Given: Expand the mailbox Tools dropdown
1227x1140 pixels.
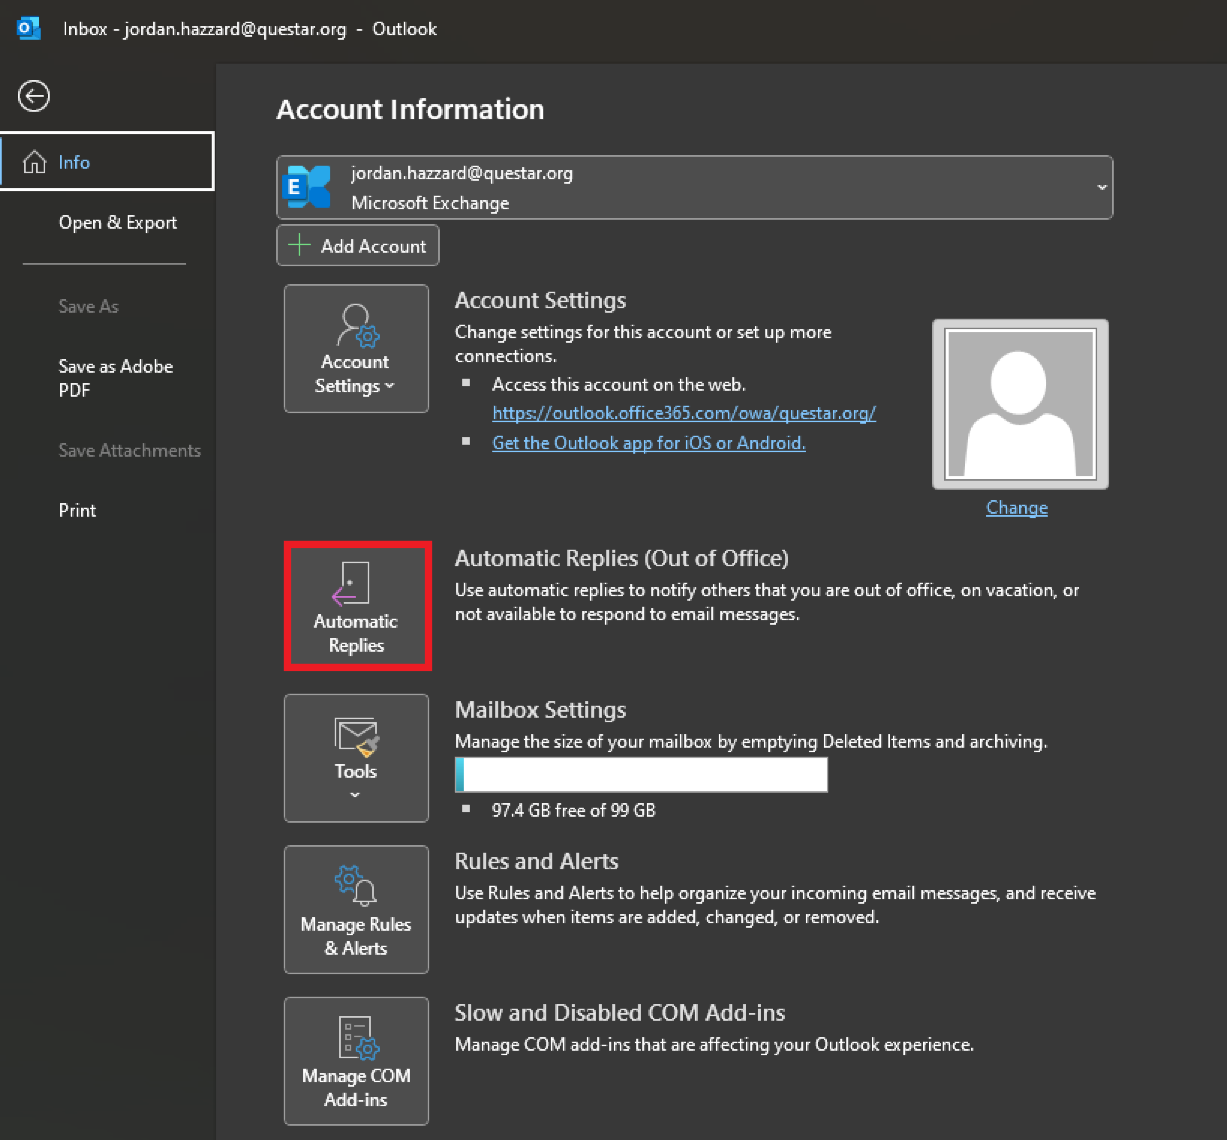Looking at the screenshot, I should coord(356,758).
